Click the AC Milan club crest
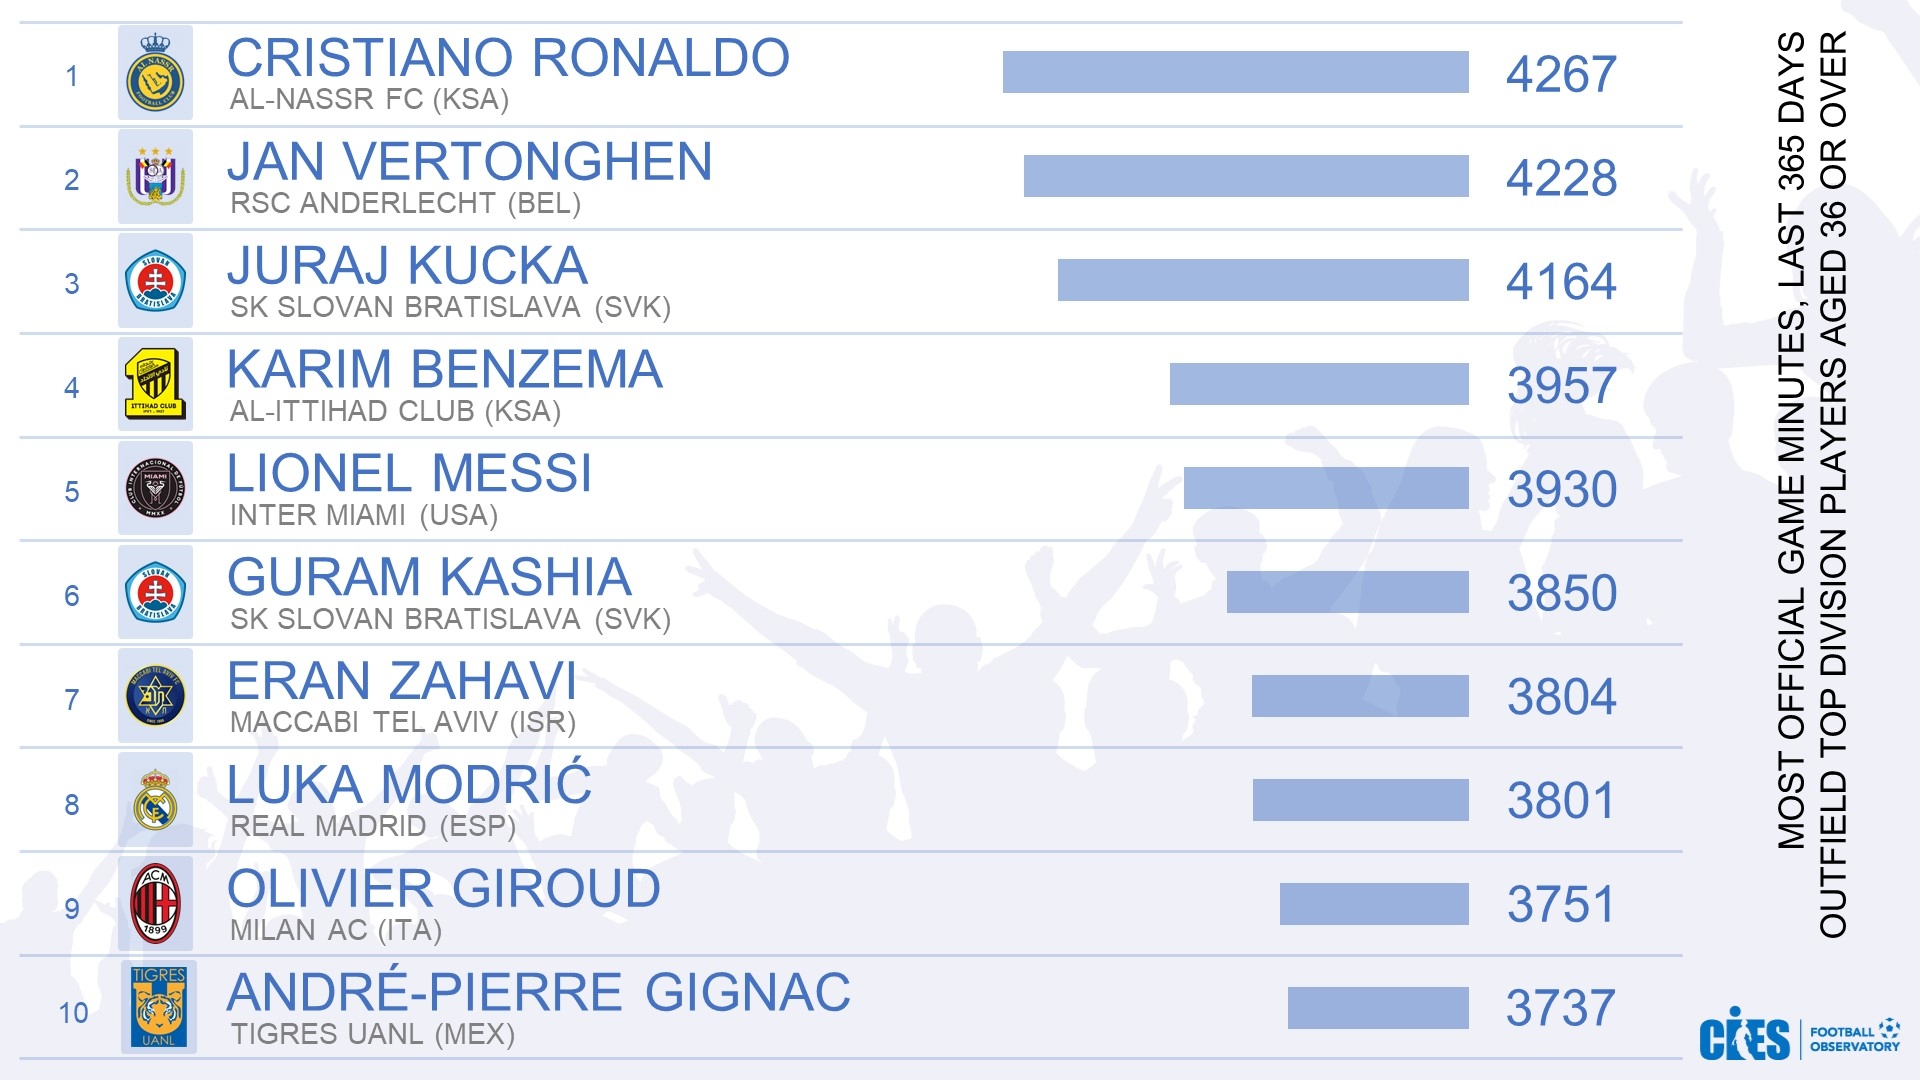1920x1080 pixels. (155, 905)
